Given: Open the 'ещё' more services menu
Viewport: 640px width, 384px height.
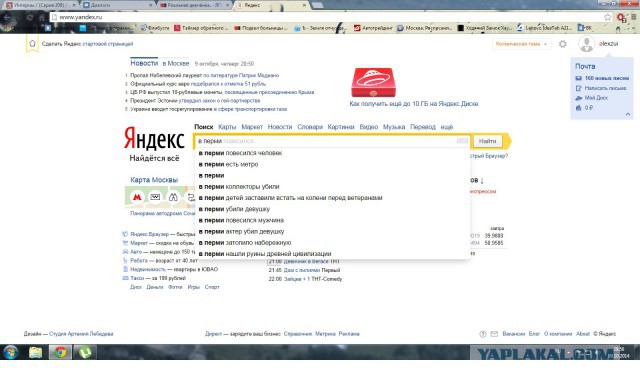Looking at the screenshot, I should point(447,127).
